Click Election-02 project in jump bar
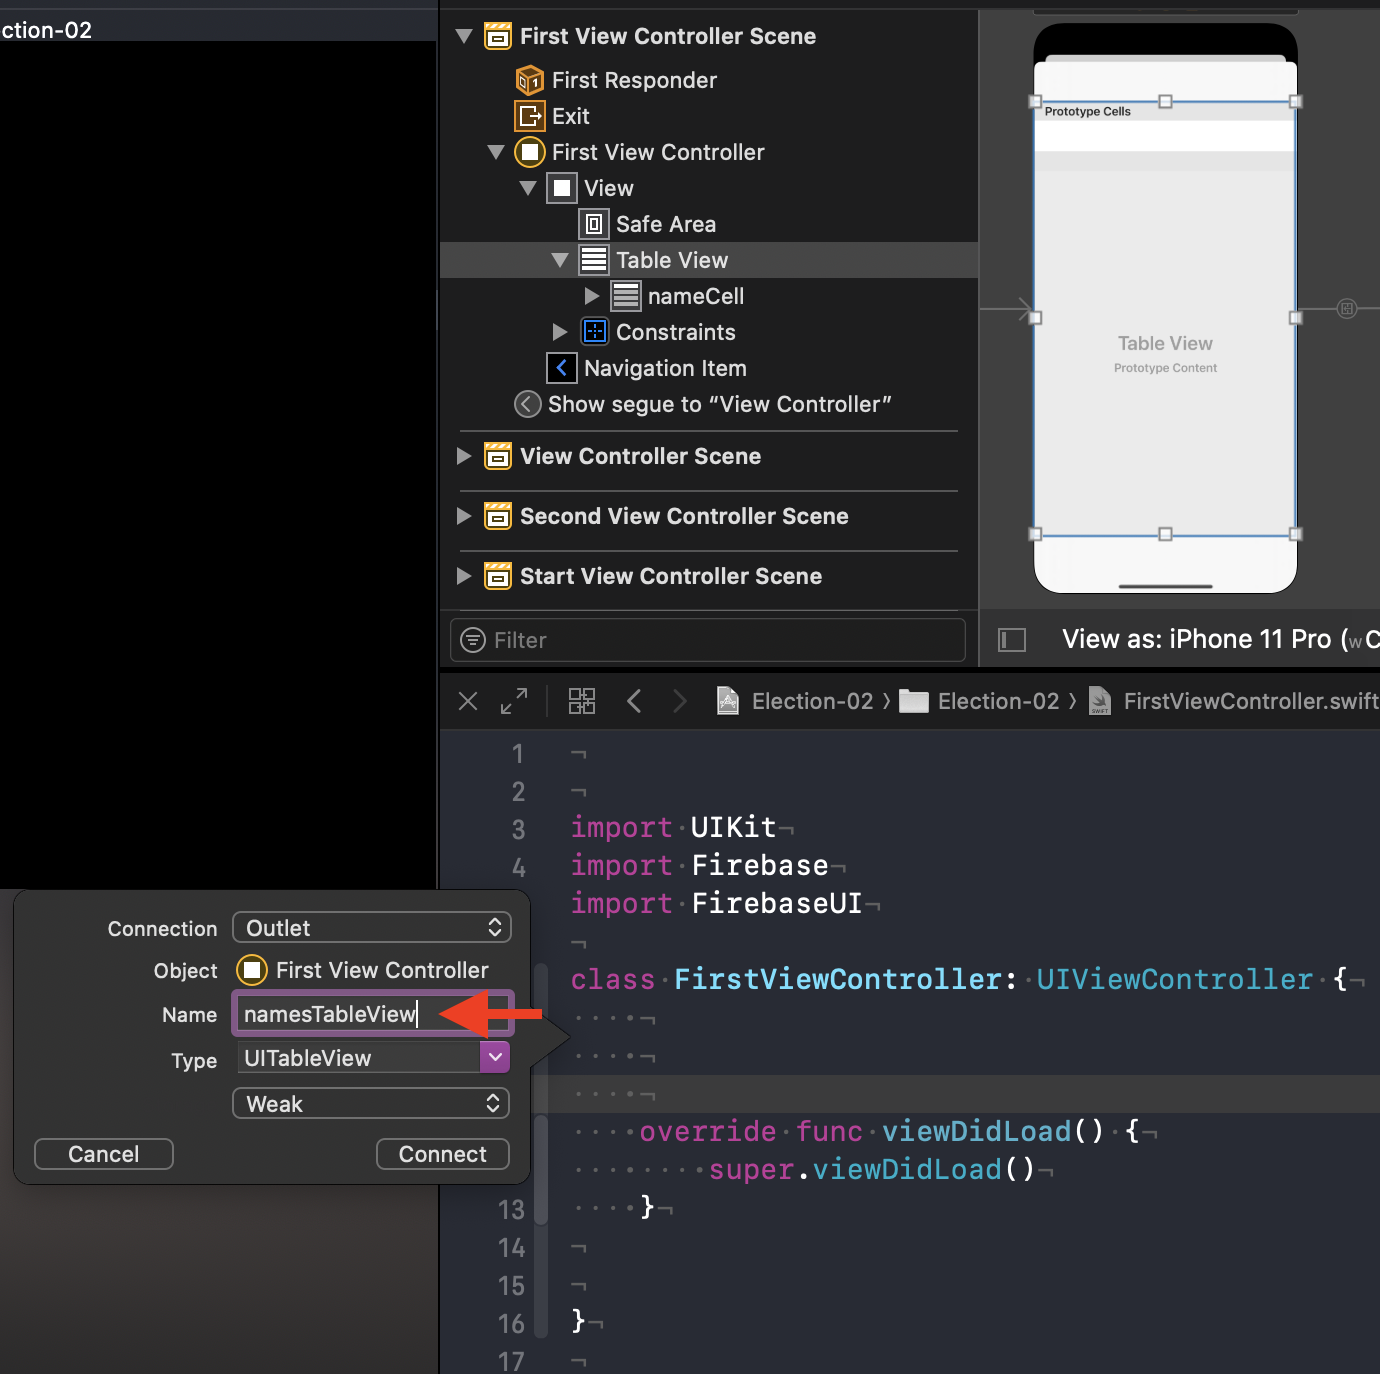Viewport: 1380px width, 1374px height. 813,701
